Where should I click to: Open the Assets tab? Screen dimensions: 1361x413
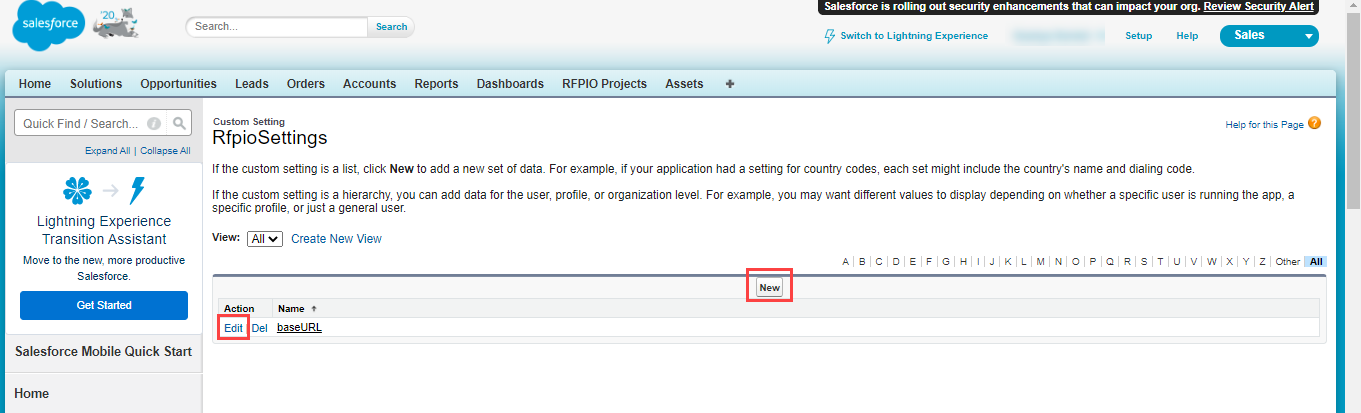tap(684, 84)
